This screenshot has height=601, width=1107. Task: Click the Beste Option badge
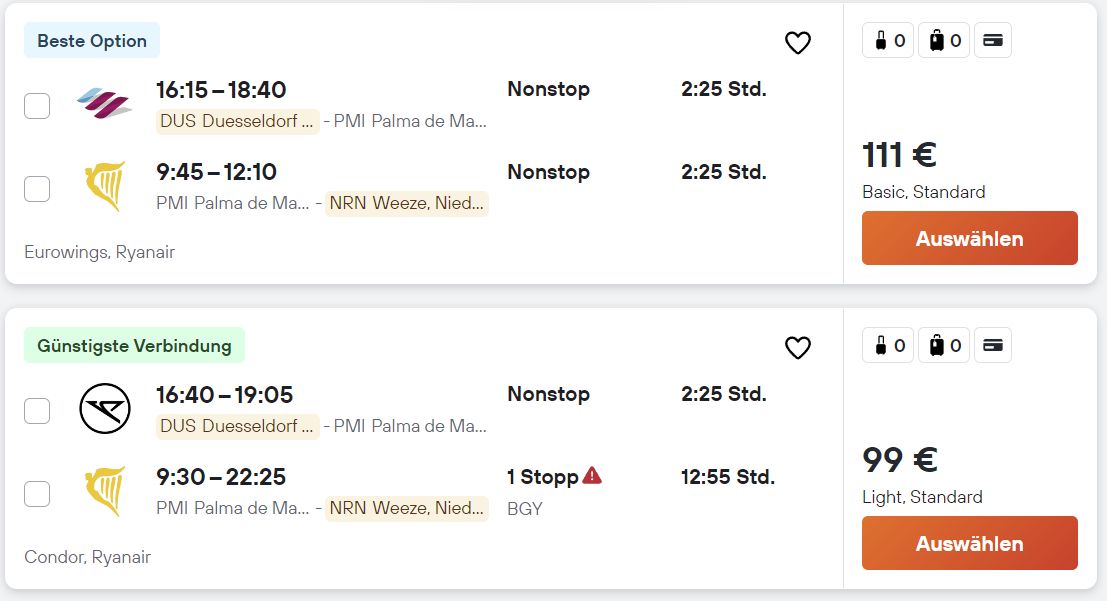coord(92,40)
